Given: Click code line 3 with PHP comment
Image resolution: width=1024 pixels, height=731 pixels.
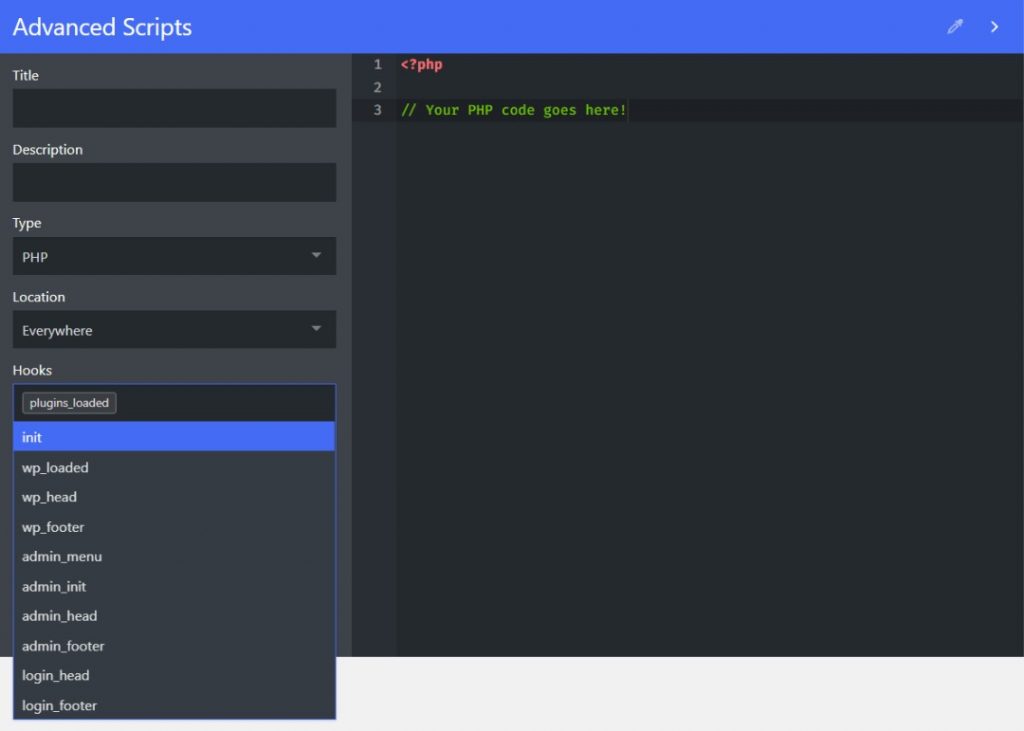Looking at the screenshot, I should click(x=513, y=110).
